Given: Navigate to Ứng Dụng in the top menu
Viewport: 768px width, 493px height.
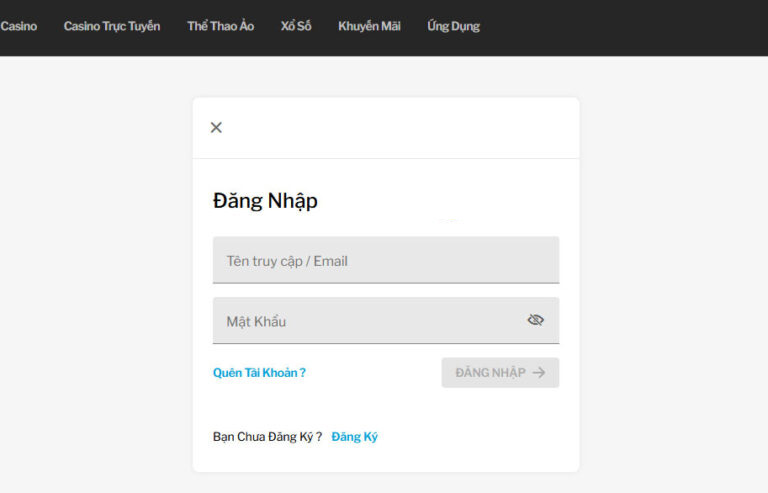Looking at the screenshot, I should pyautogui.click(x=453, y=26).
